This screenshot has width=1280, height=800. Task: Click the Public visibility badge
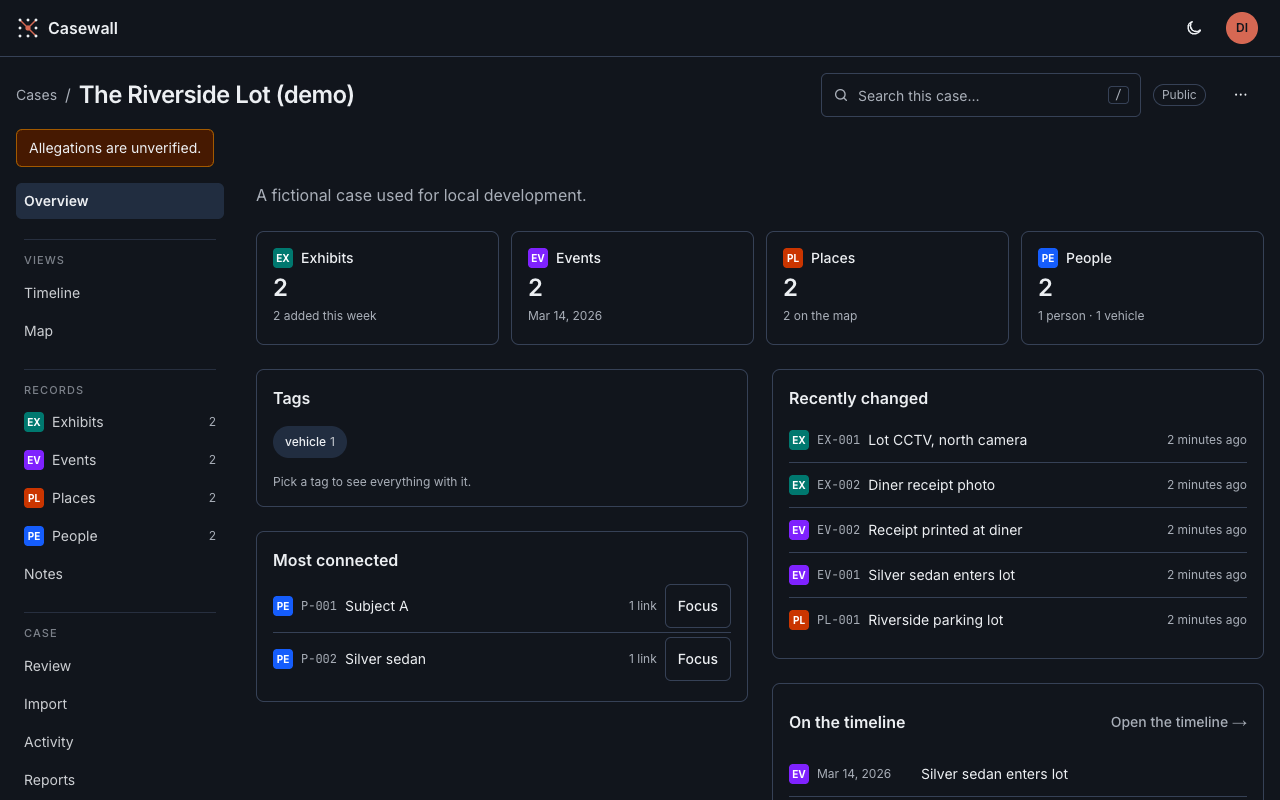[x=1179, y=95]
